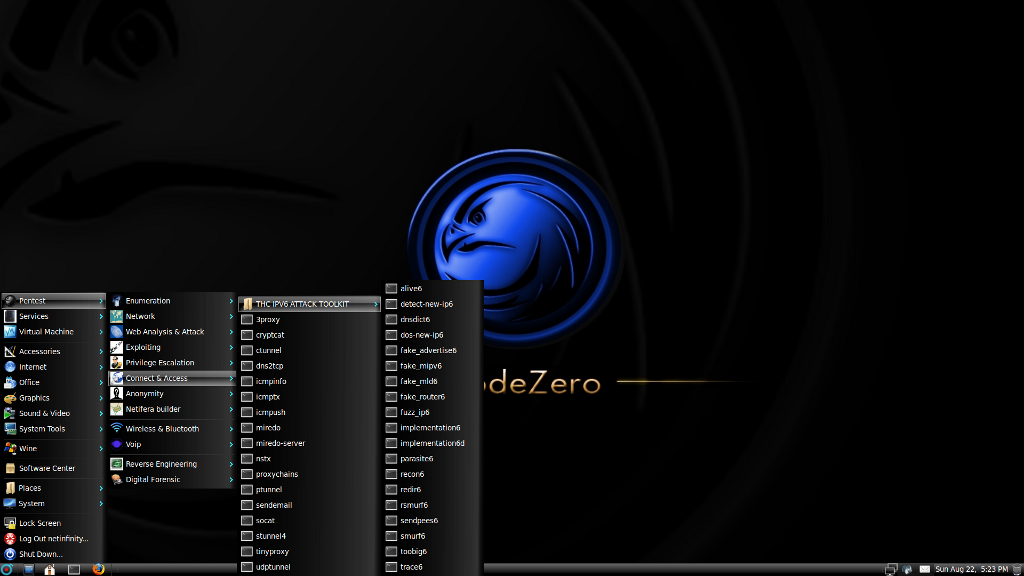Open the home folder panel icon
The height and width of the screenshot is (576, 1024).
coord(49,569)
